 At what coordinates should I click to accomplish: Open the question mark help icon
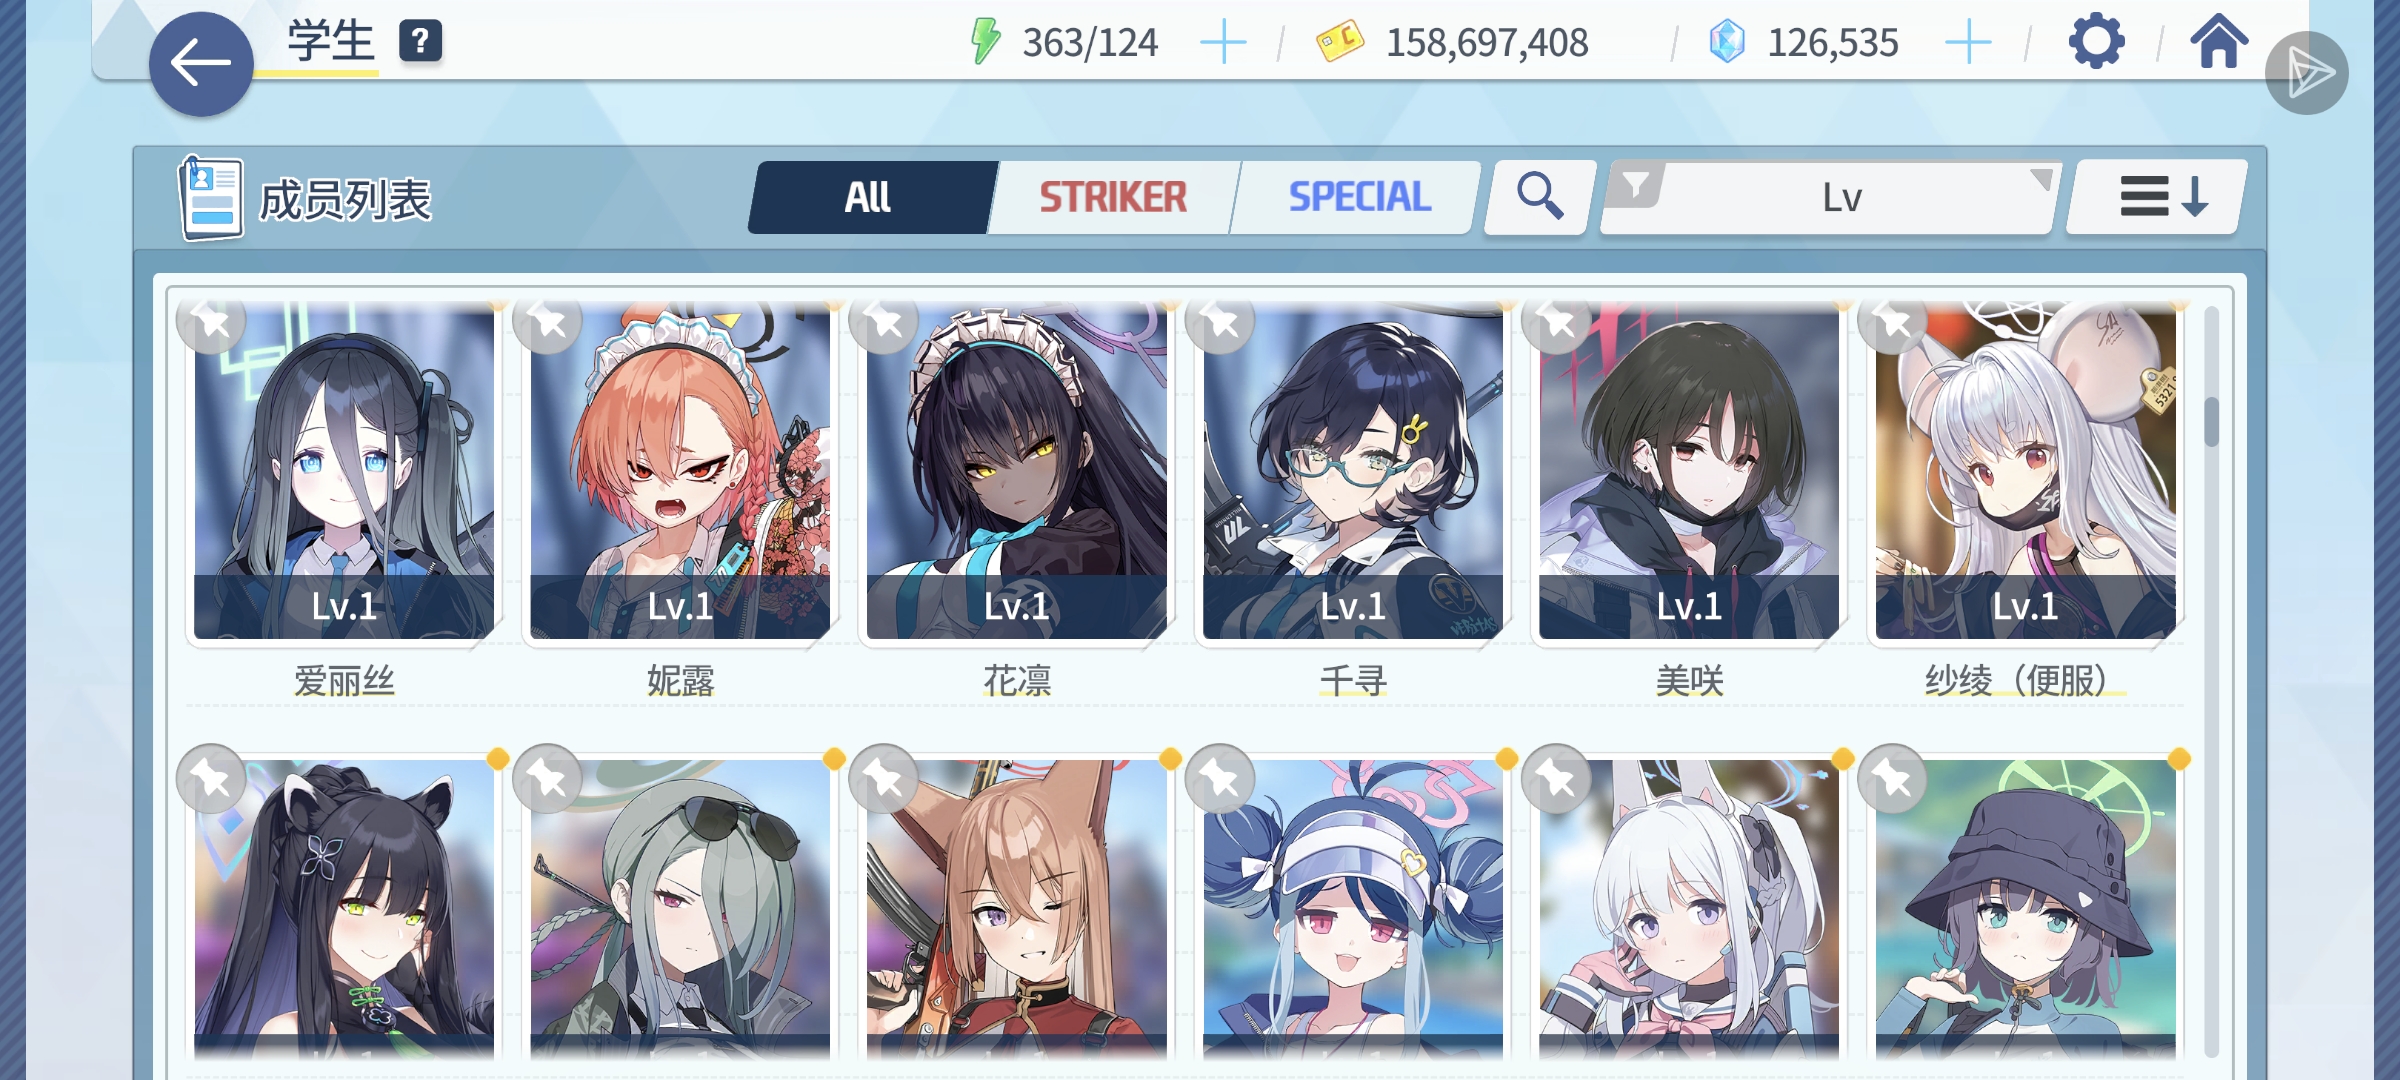click(x=420, y=42)
